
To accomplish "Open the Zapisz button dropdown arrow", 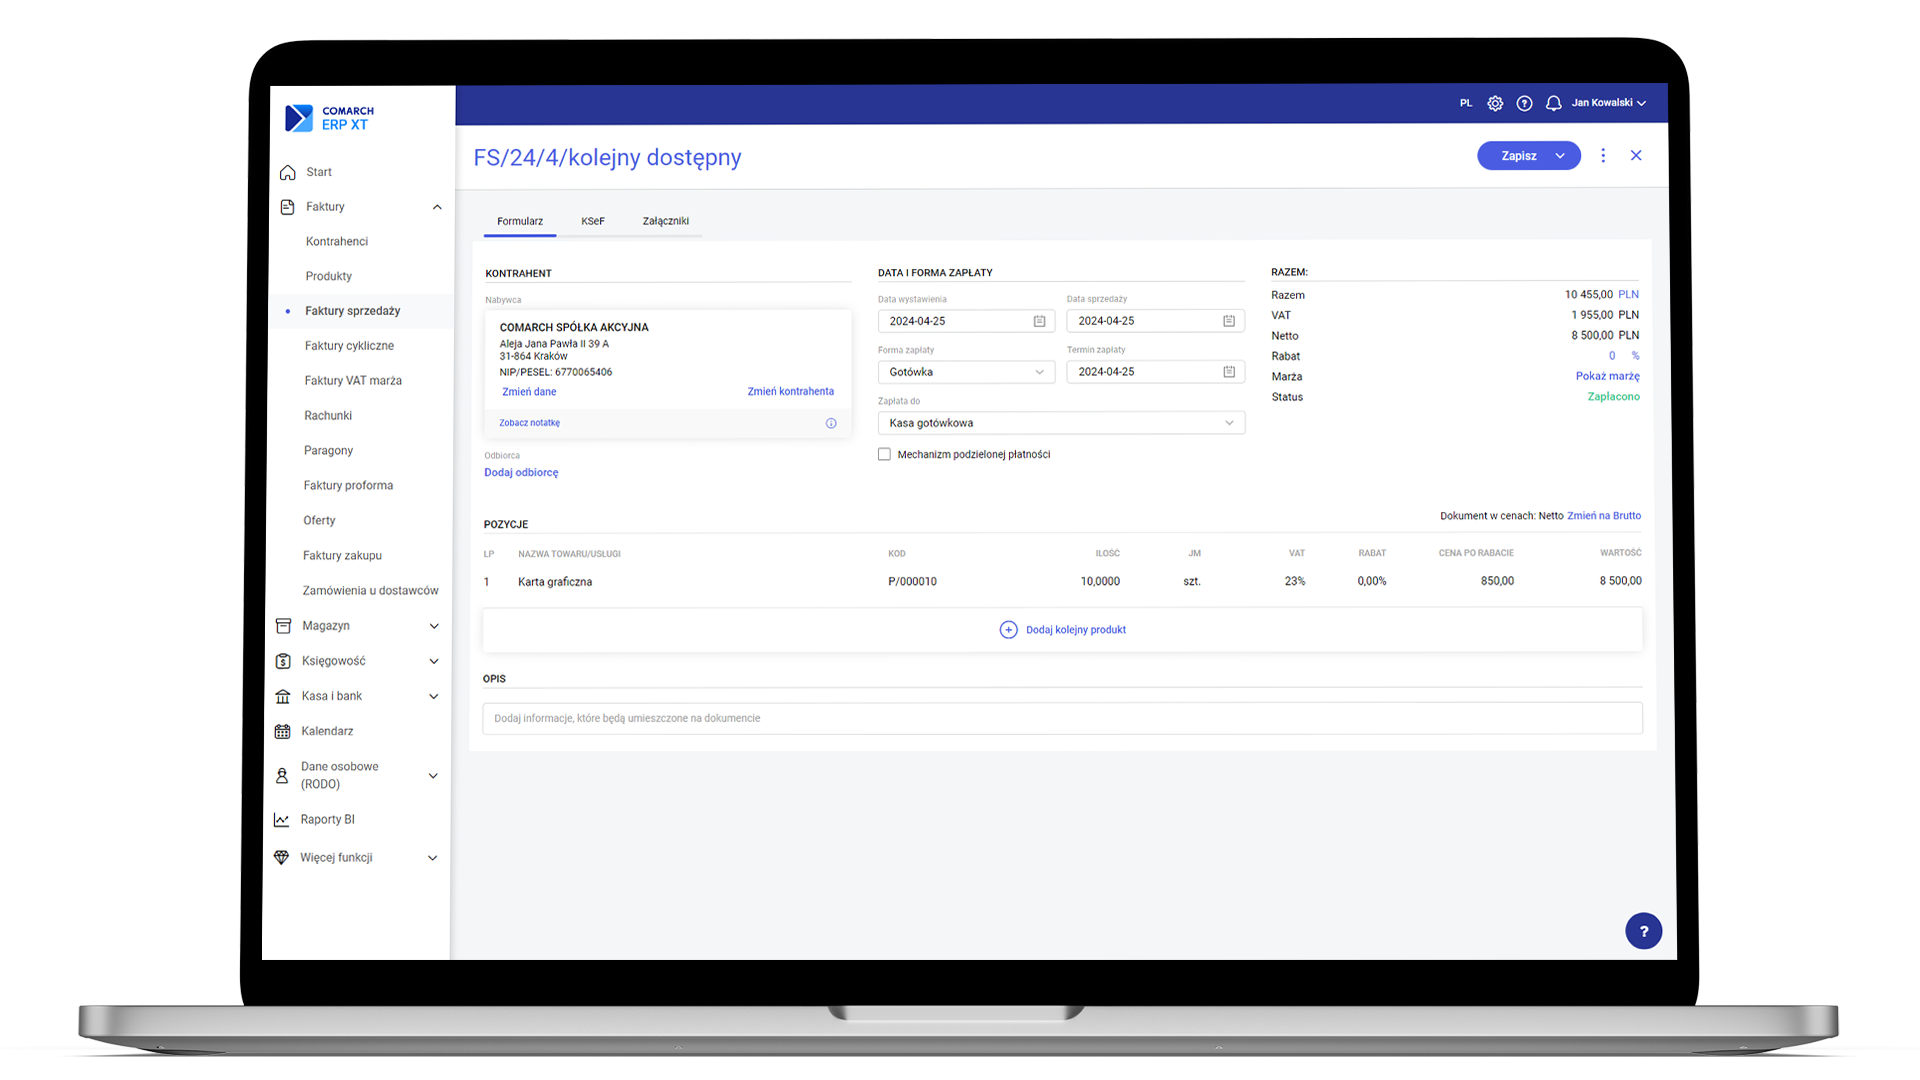I will tap(1560, 156).
